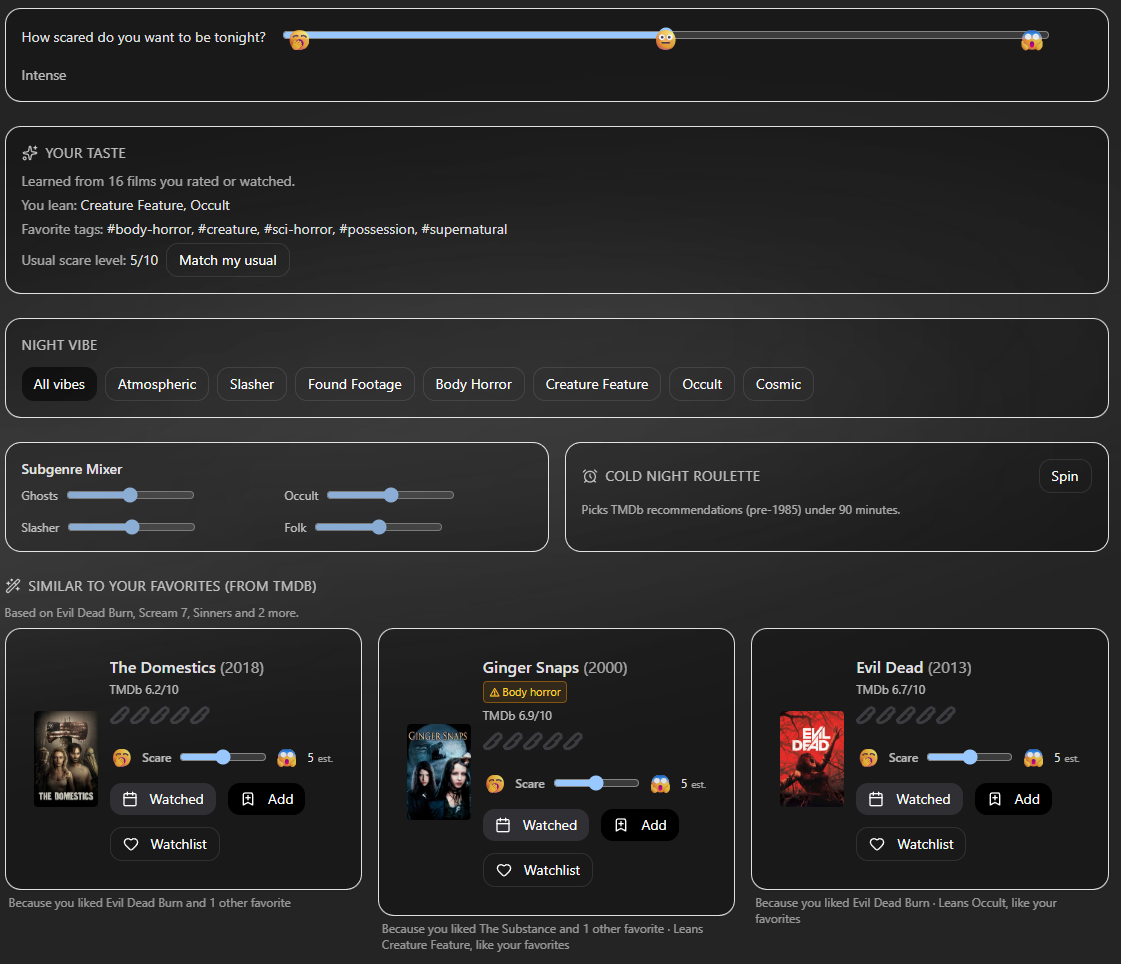Click the screaming emoji on Ginger Snaps card

[661, 785]
